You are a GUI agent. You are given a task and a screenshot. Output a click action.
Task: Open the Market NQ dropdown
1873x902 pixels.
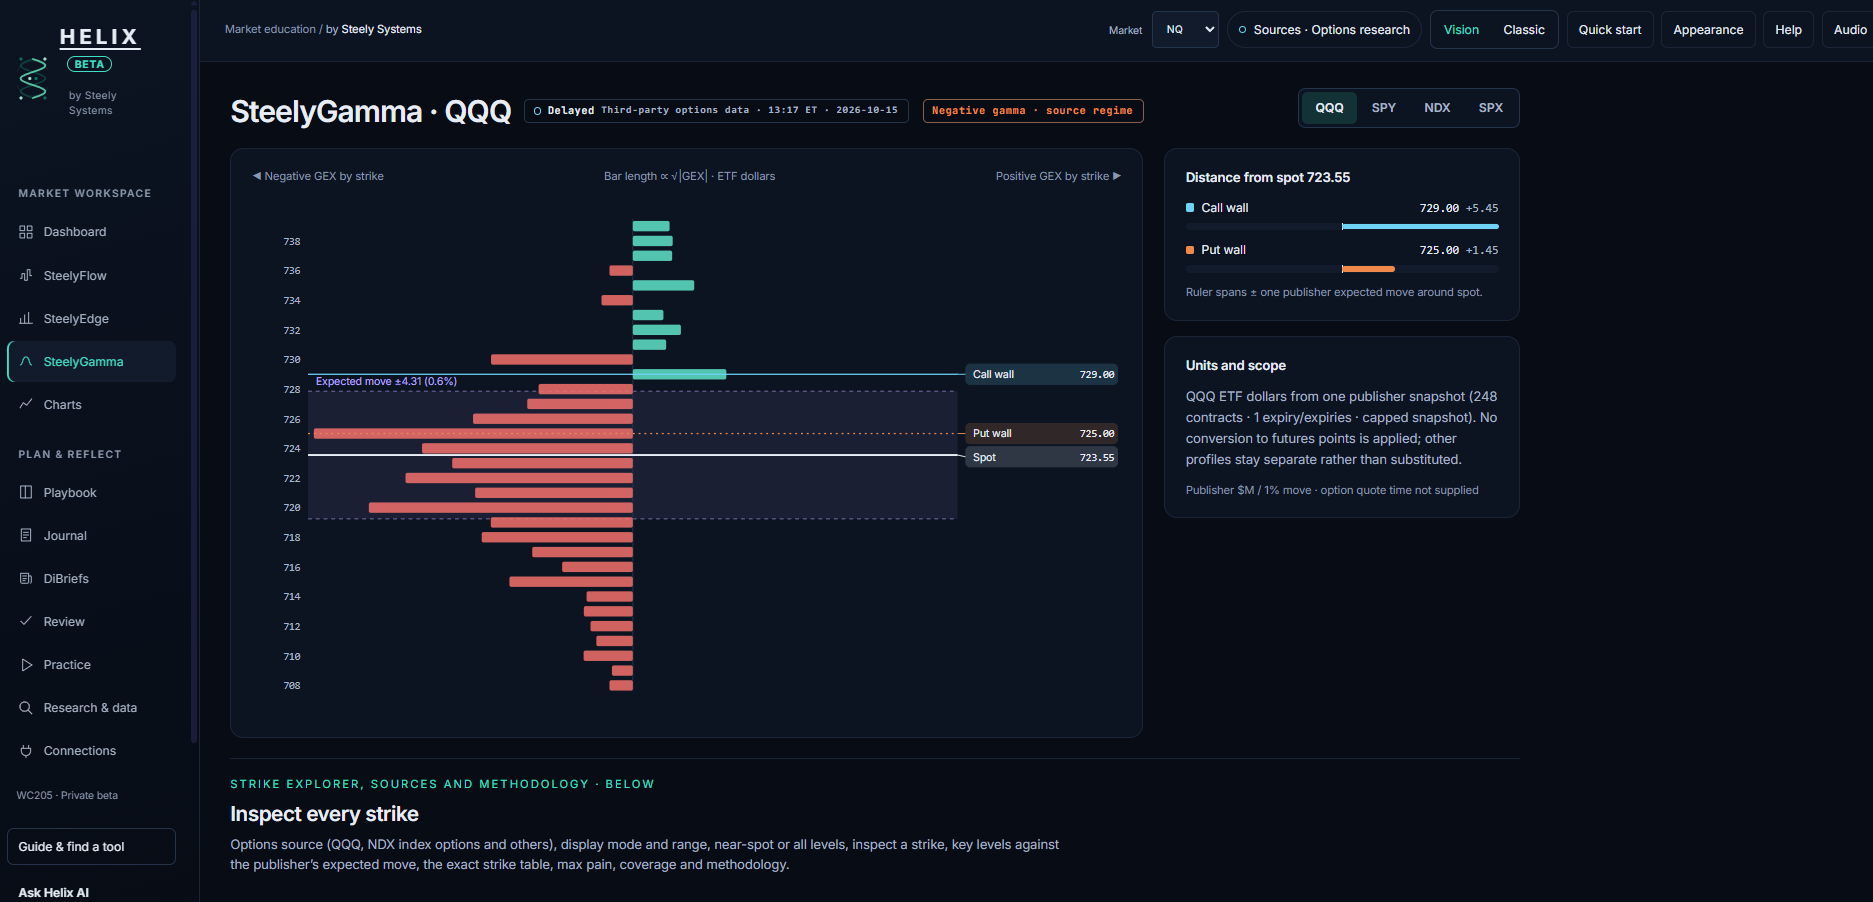click(1185, 30)
